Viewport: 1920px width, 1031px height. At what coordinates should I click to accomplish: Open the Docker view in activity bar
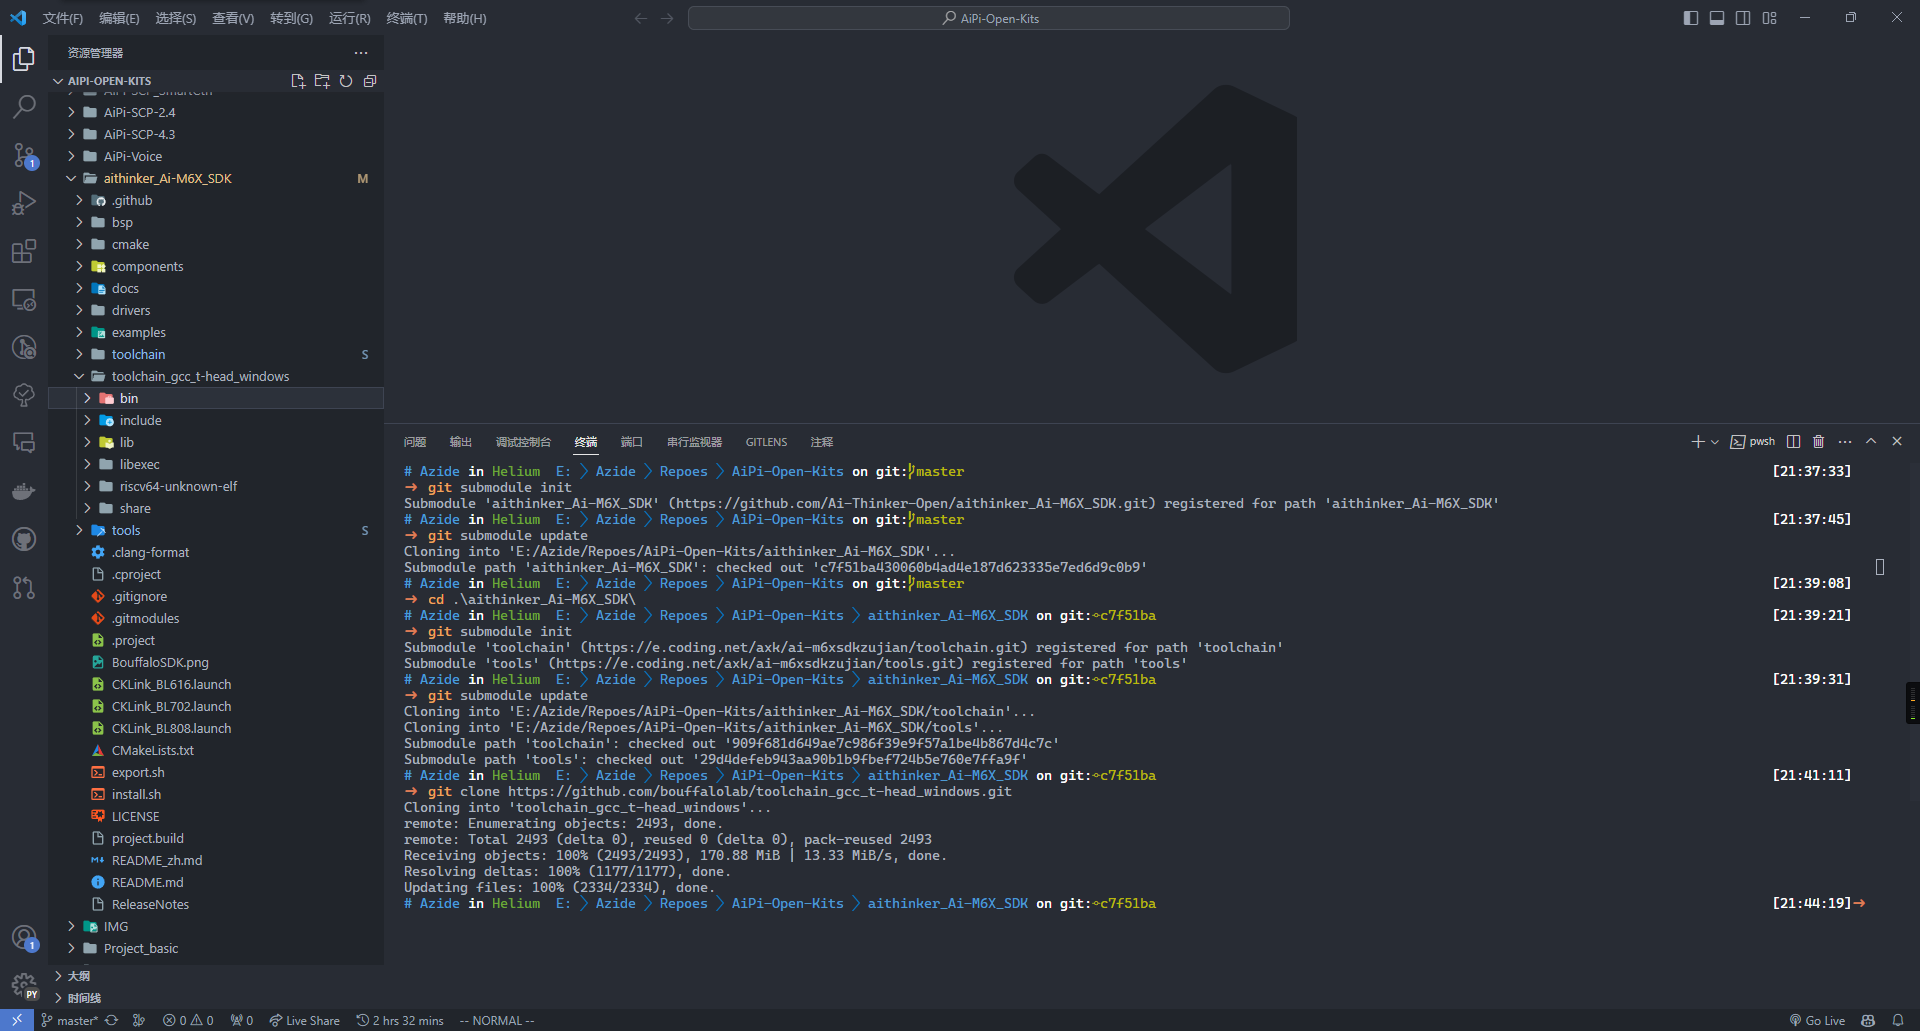[24, 491]
